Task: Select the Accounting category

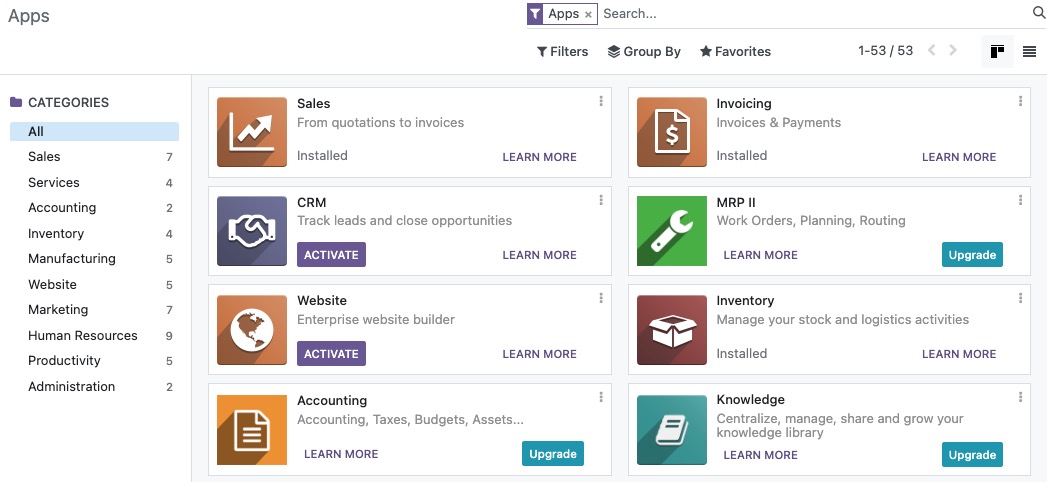Action: click(x=94, y=208)
